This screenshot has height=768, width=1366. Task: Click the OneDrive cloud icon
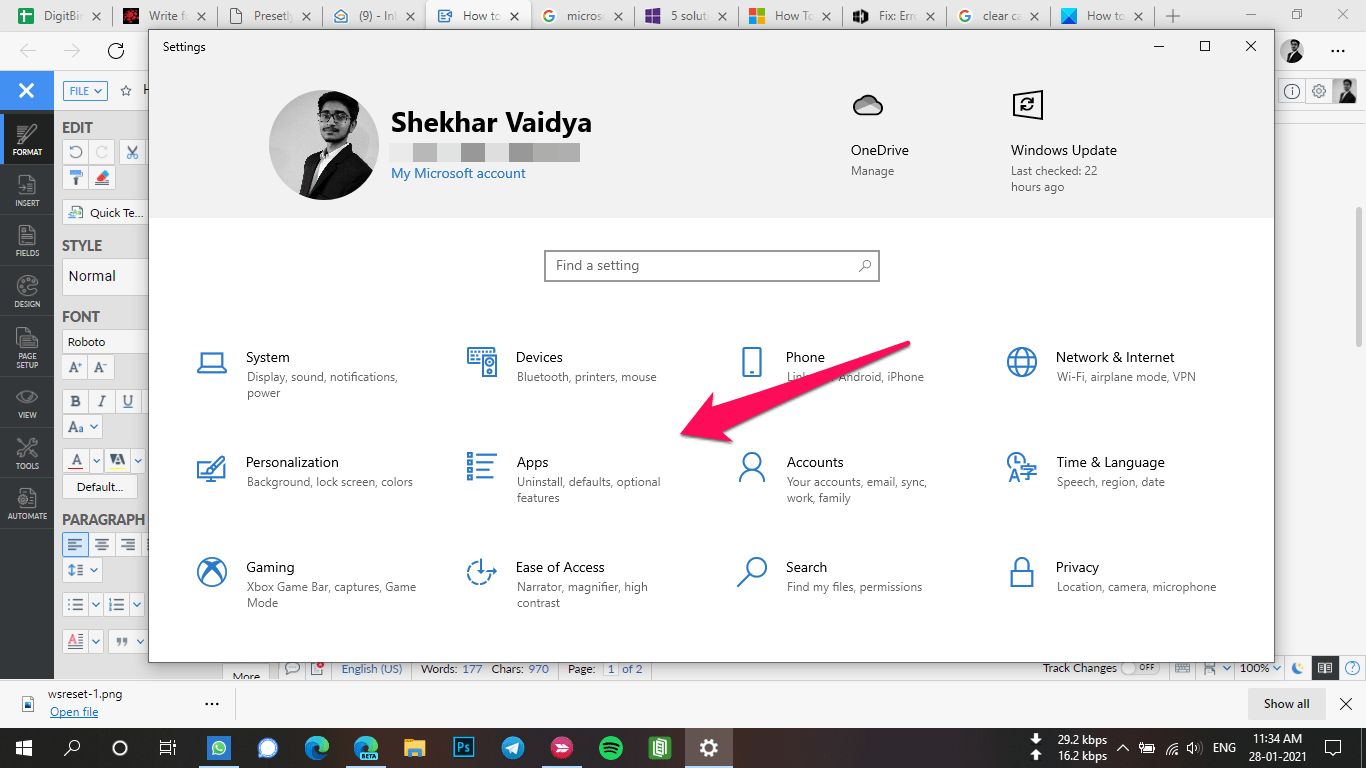point(867,105)
